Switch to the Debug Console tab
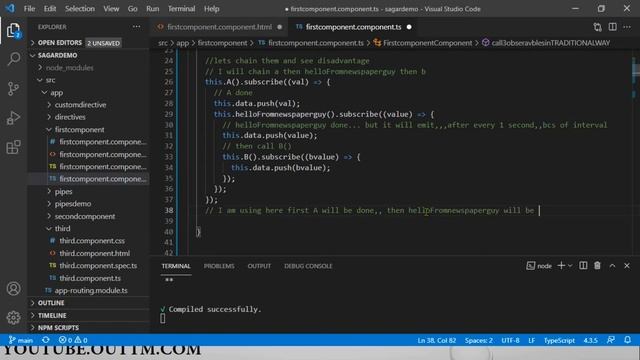This screenshot has width=640, height=360. [308, 266]
